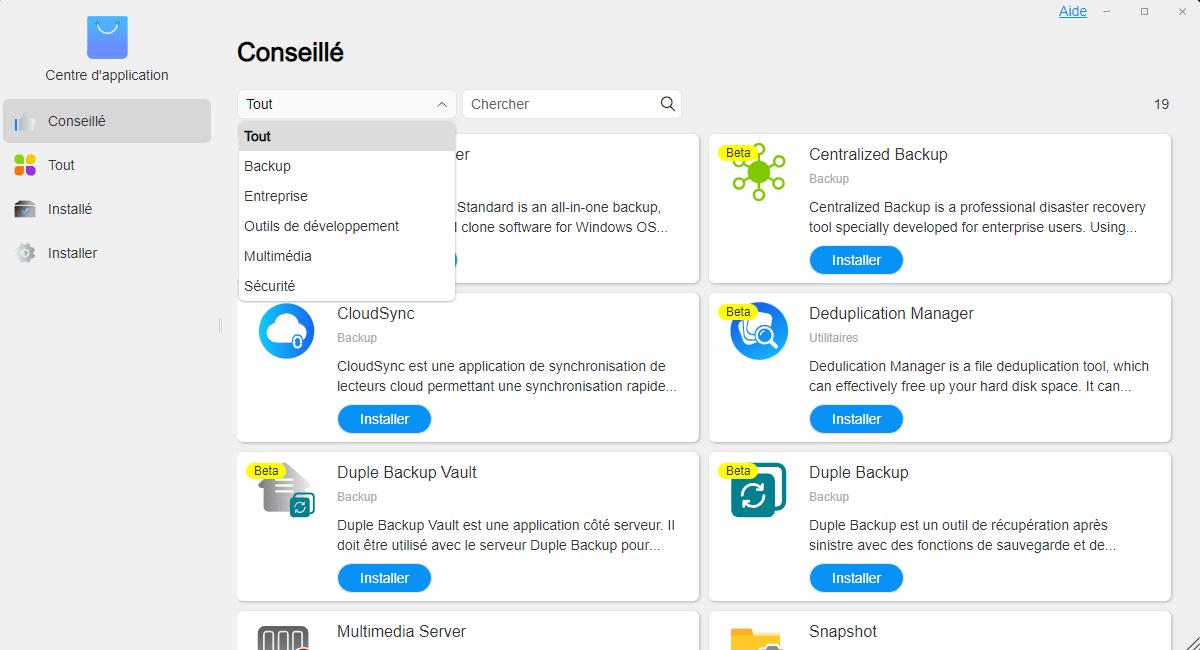The height and width of the screenshot is (650, 1200).
Task: Click the Chercher search field
Action: click(560, 104)
